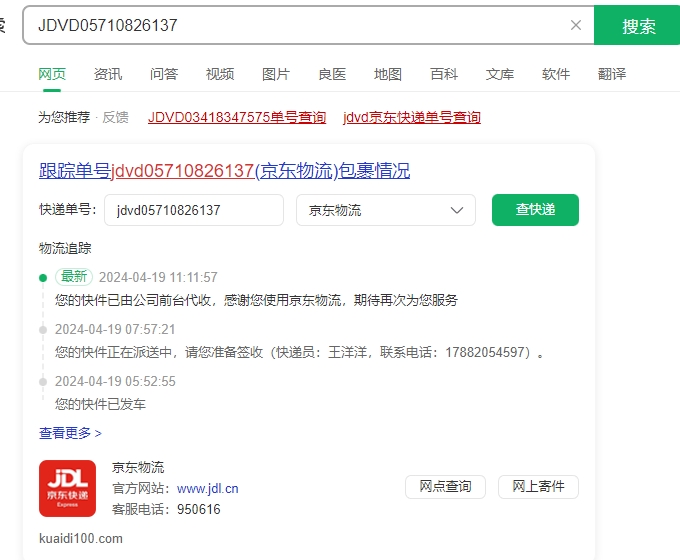Click the 您的快件已发车 status text
This screenshot has height=560, width=680.
point(100,404)
